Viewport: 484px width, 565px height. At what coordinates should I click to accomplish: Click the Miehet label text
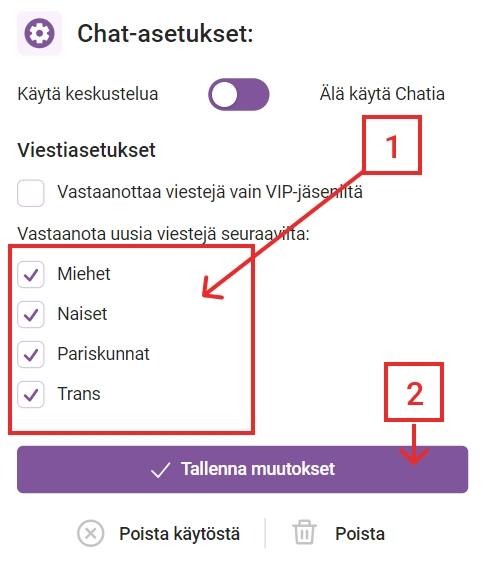coord(84,273)
